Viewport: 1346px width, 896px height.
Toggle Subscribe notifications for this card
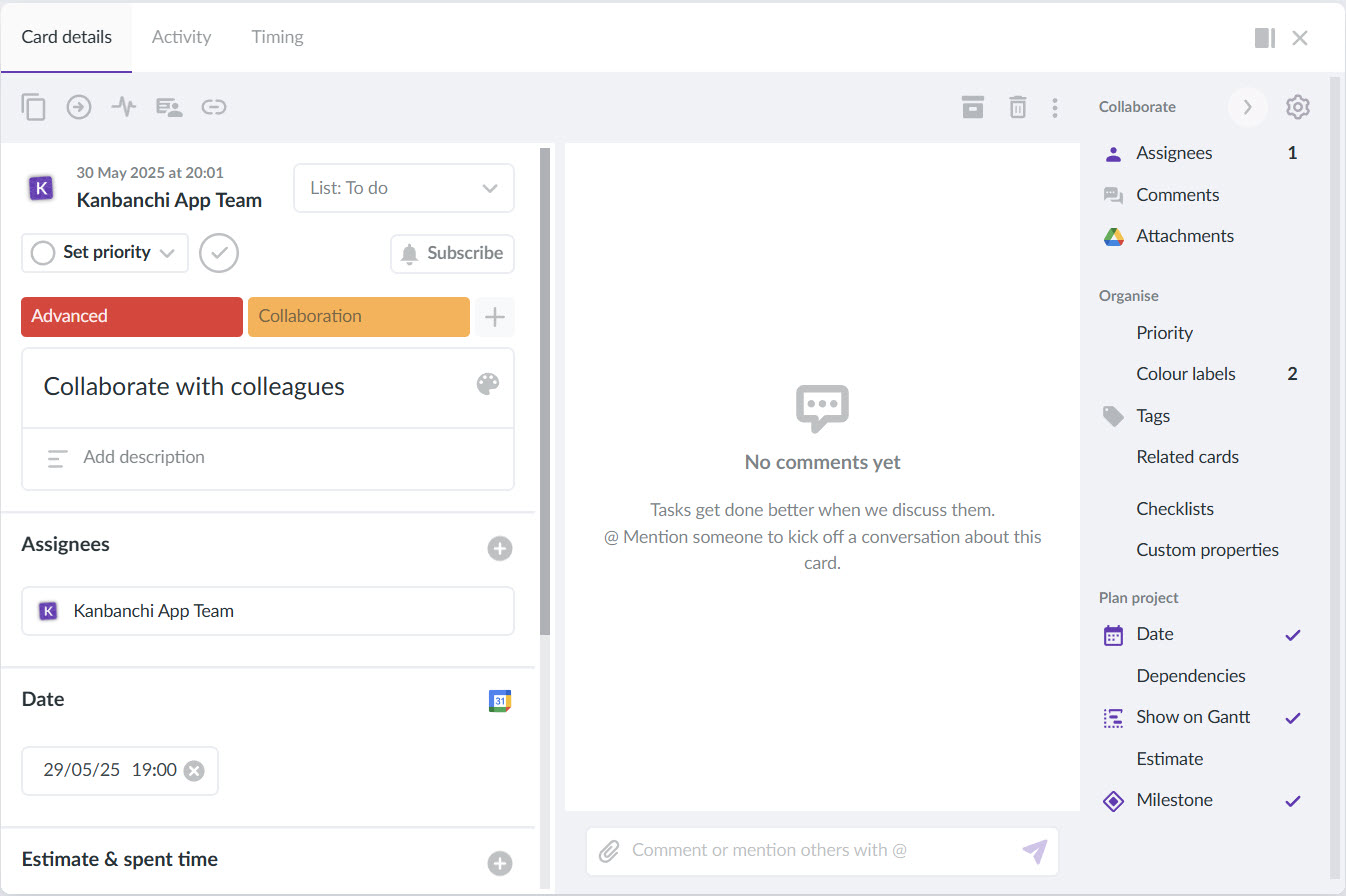(452, 253)
